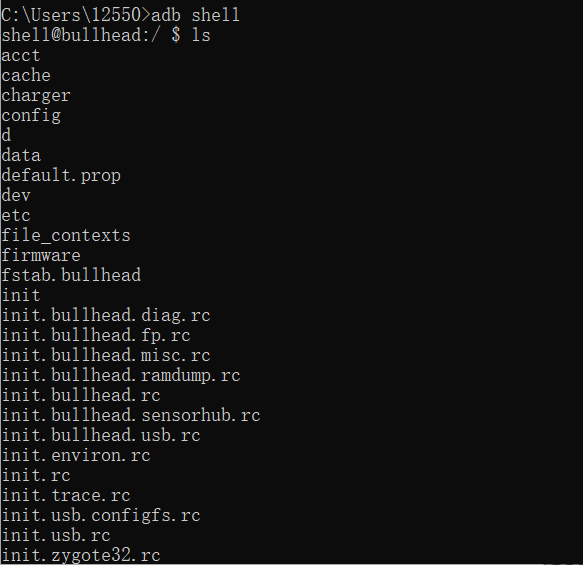Click the 'init.zygote32.rc' last line
This screenshot has height=565, width=583.
click(x=81, y=556)
